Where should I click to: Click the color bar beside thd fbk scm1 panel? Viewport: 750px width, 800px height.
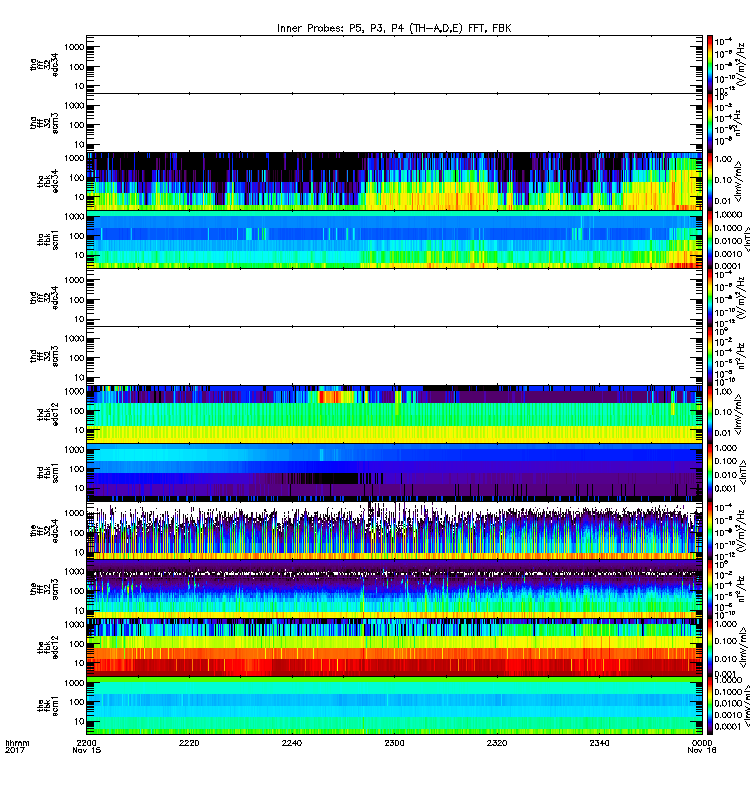[x=709, y=472]
